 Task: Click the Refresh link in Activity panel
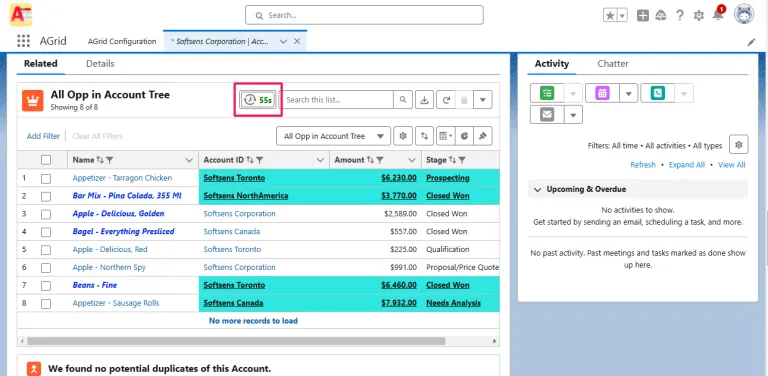point(643,165)
